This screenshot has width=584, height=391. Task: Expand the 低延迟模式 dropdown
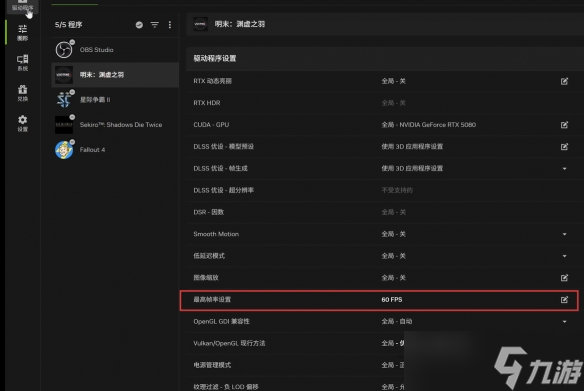[565, 256]
